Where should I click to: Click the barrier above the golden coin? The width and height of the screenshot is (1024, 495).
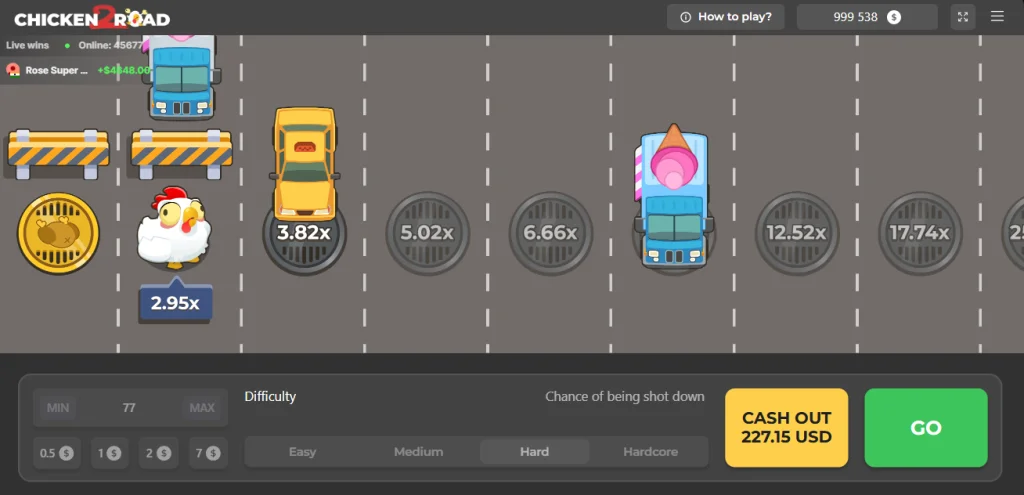point(58,154)
